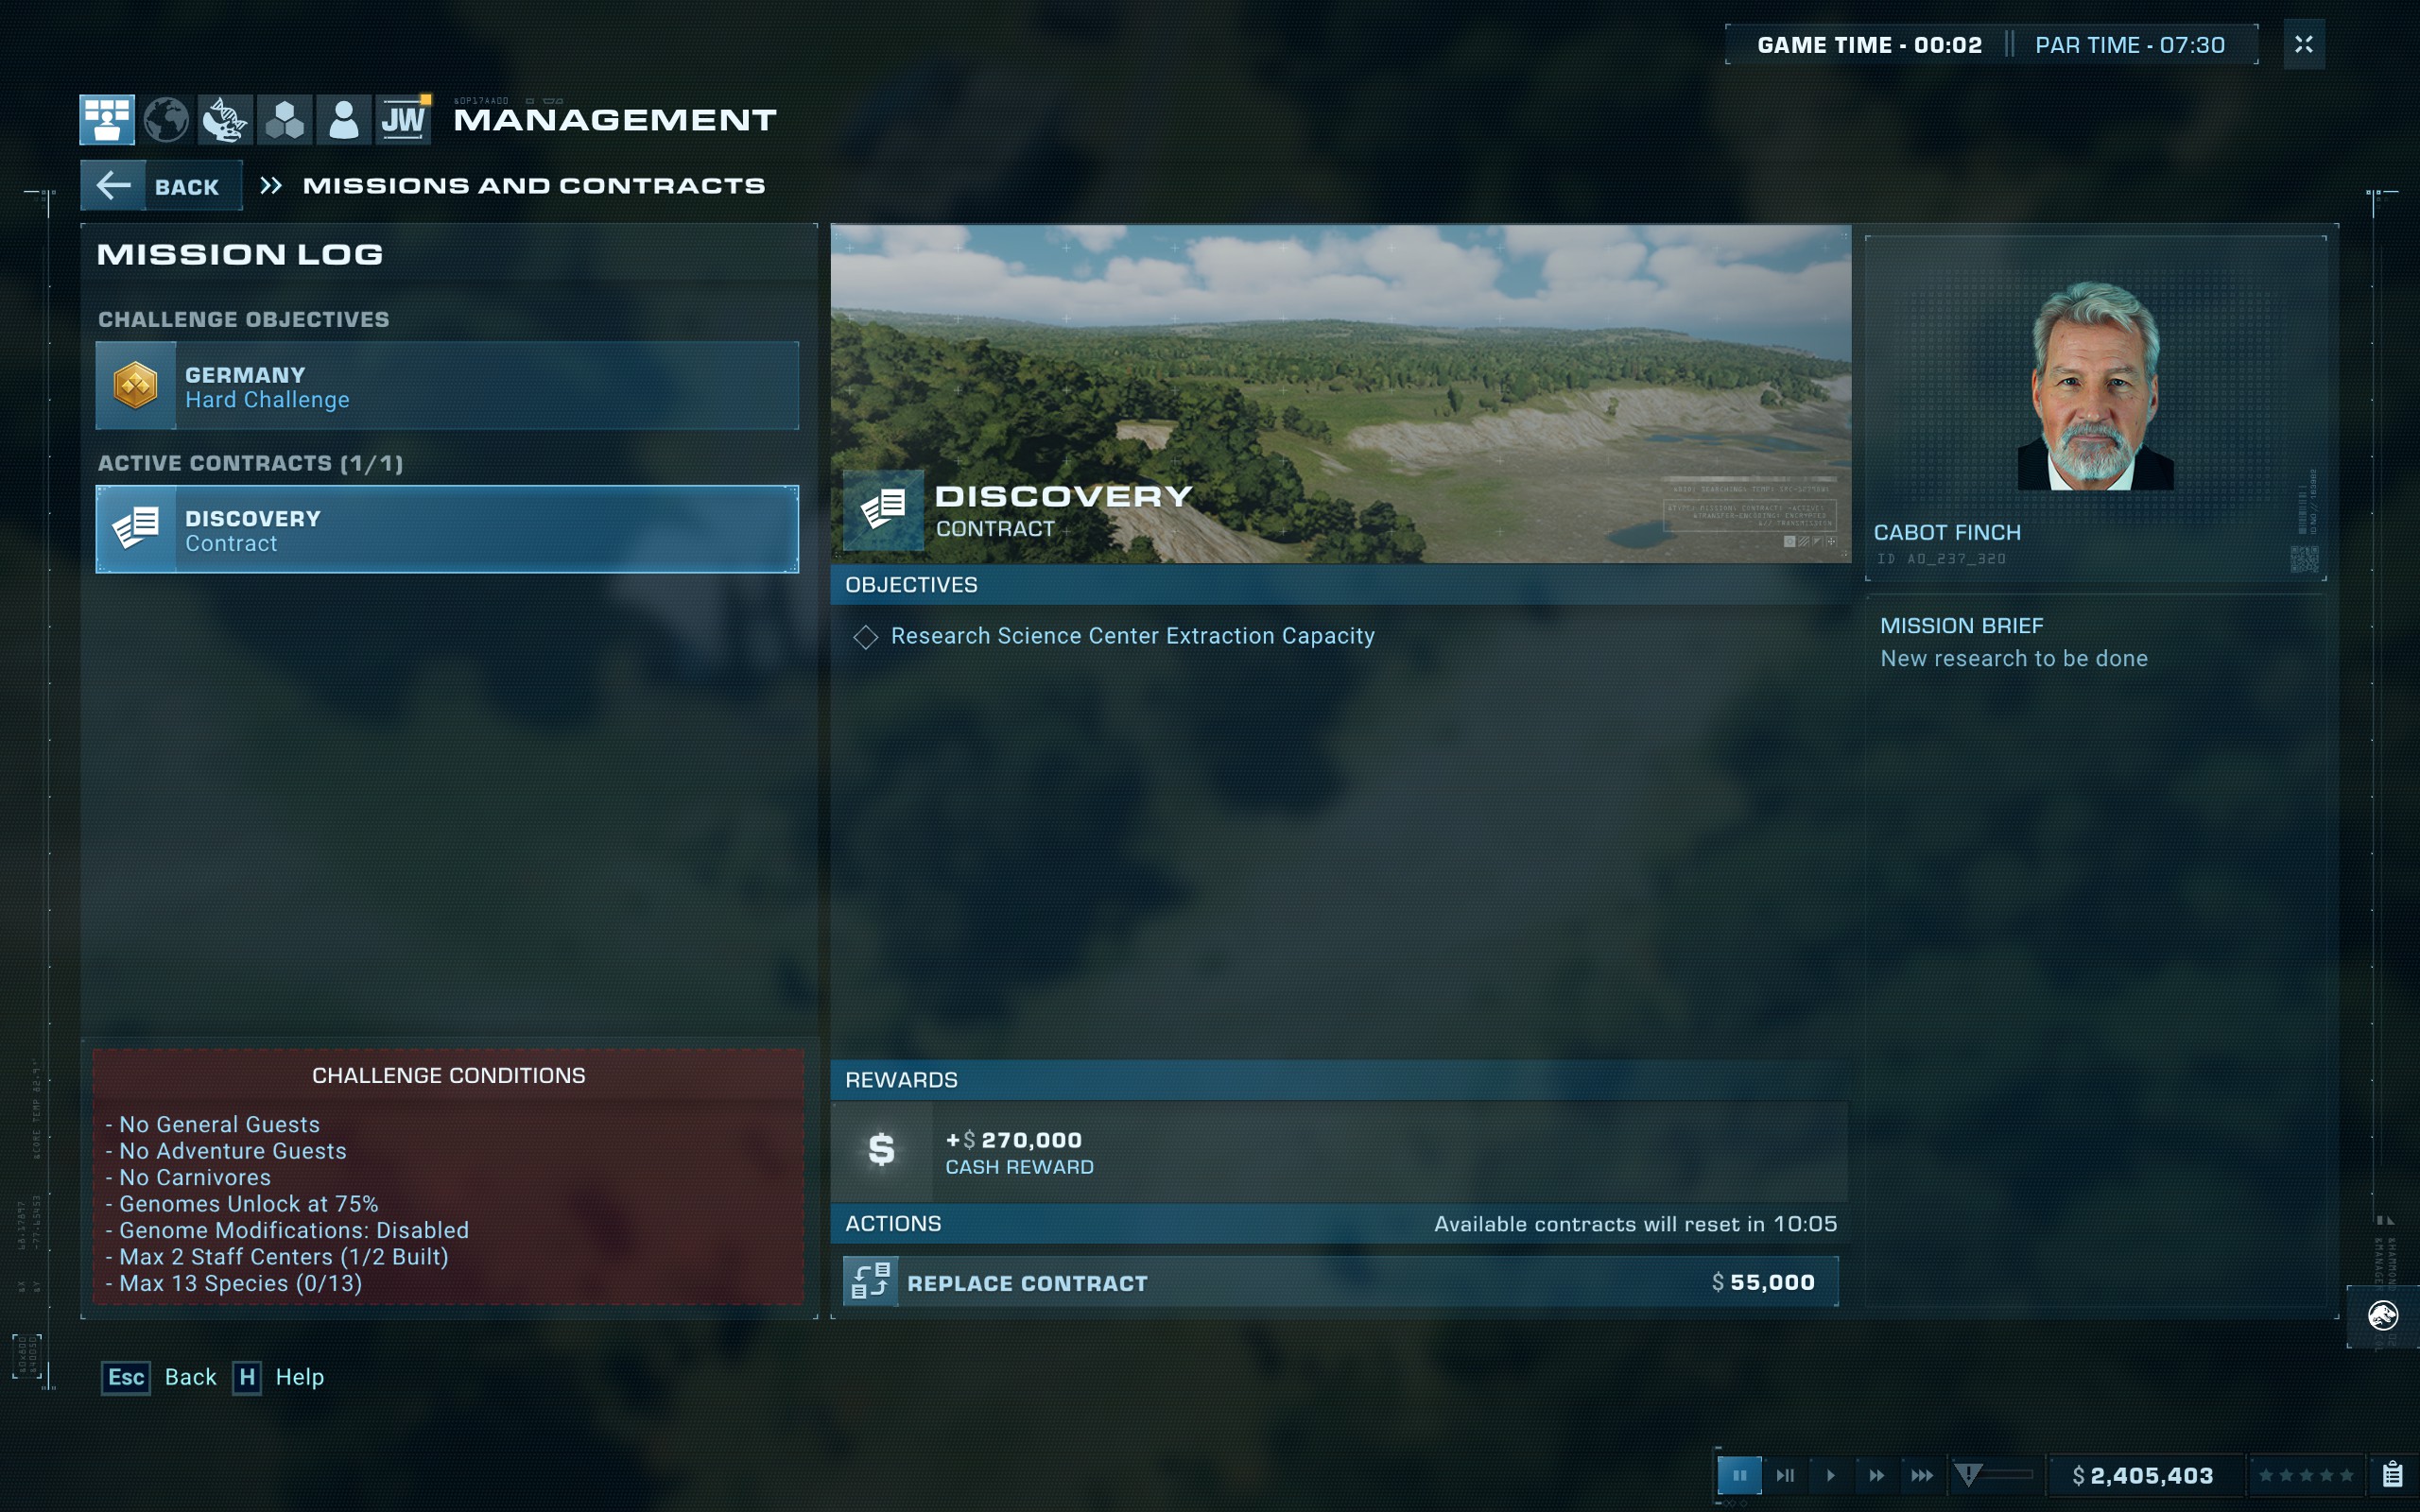Click the 'ACTIVE CONTRACTS (1/1)' heading

pos(250,463)
